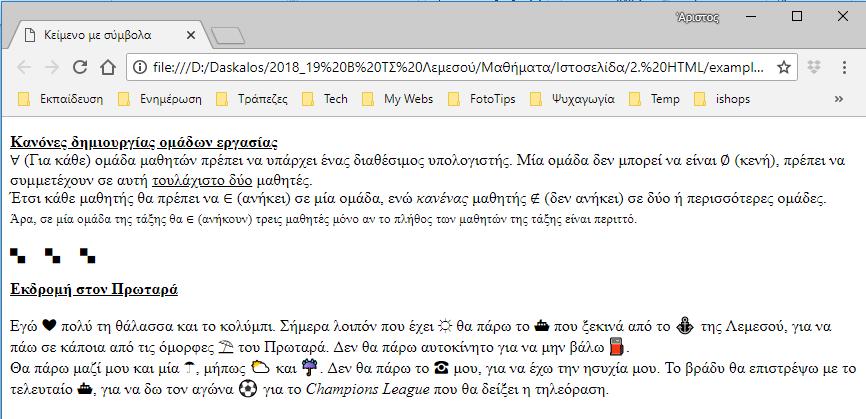Click the Άριστος profile name button
Viewport: 866px width, 419px height.
pyautogui.click(x=698, y=18)
